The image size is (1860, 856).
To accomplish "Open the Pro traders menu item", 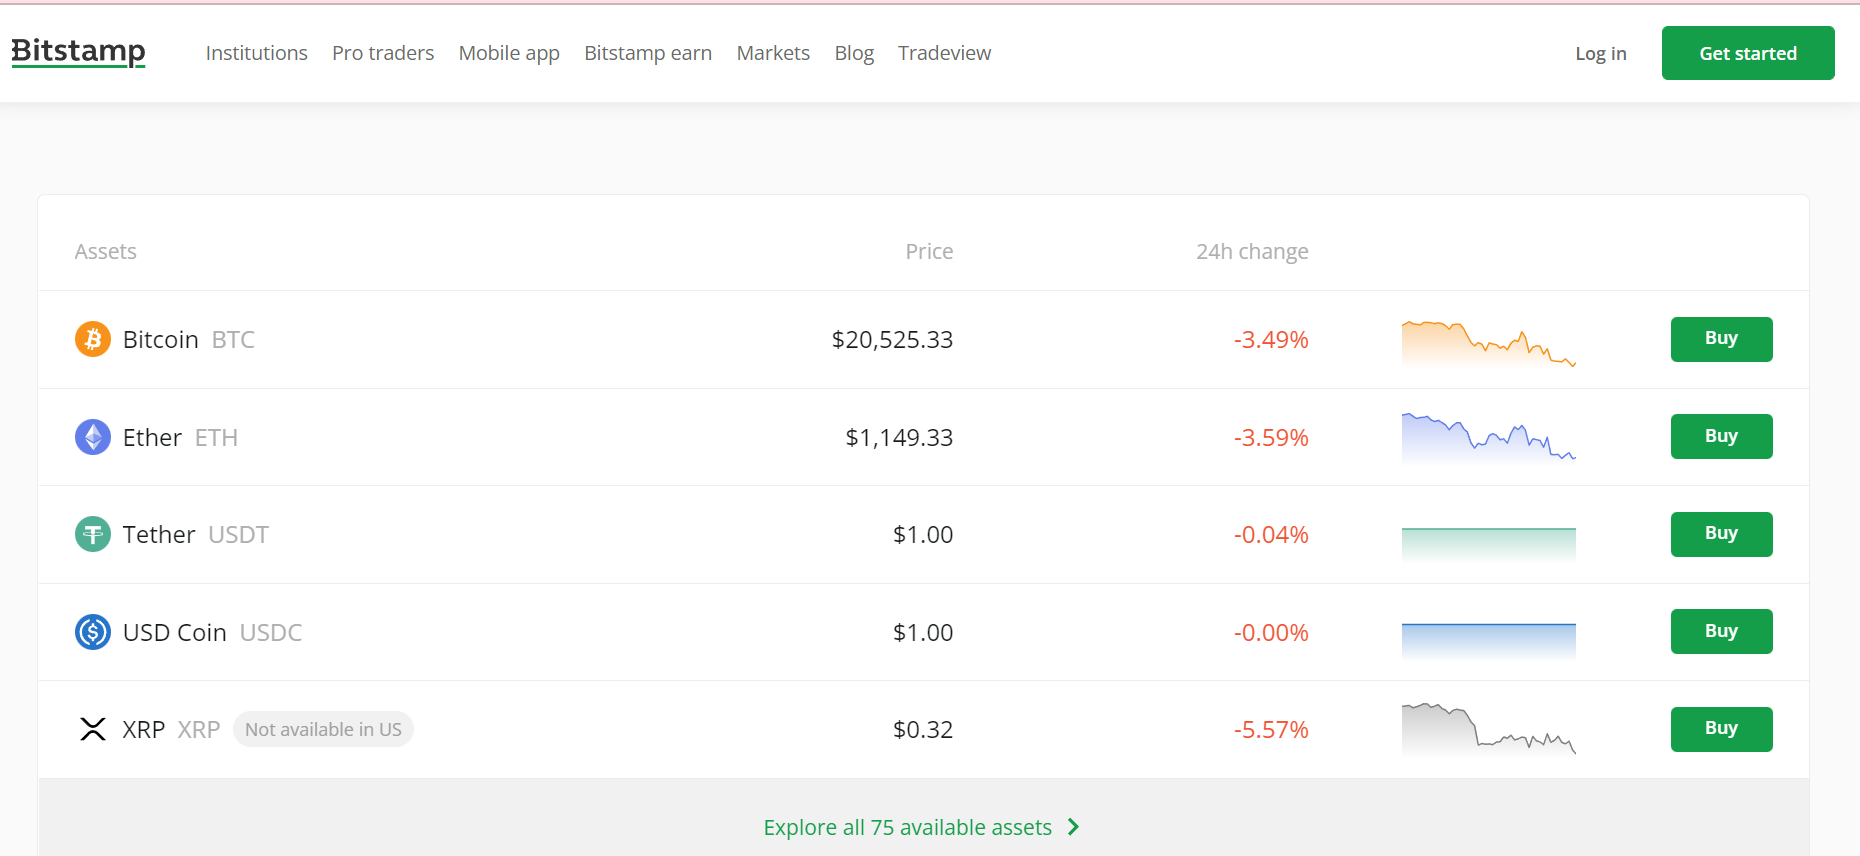I will (383, 53).
